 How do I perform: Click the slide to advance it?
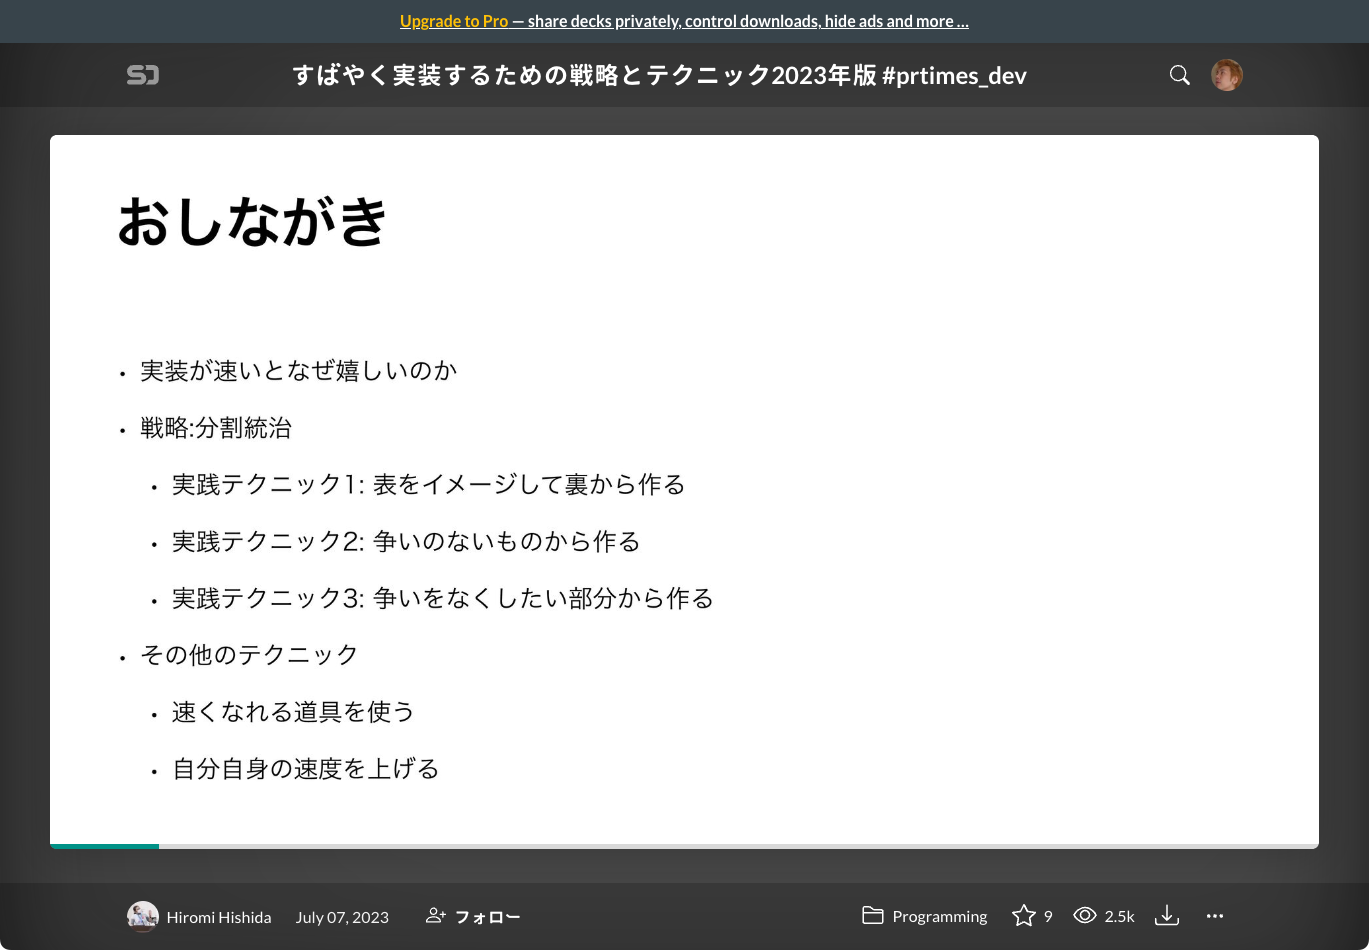(x=684, y=490)
